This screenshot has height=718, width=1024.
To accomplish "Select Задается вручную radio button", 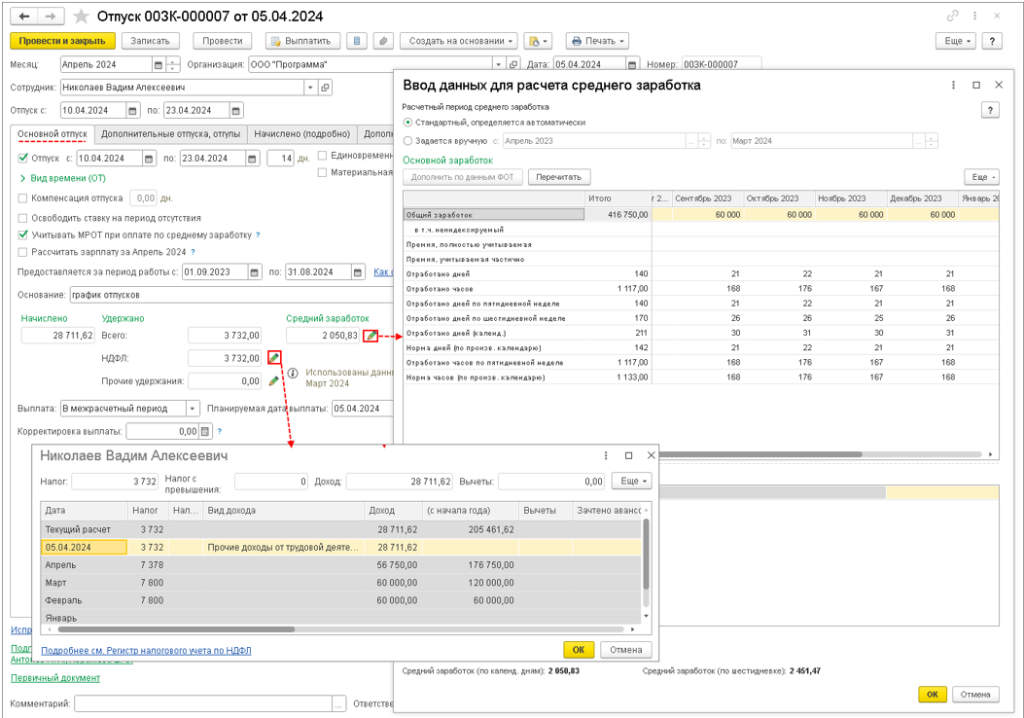I will tap(407, 141).
